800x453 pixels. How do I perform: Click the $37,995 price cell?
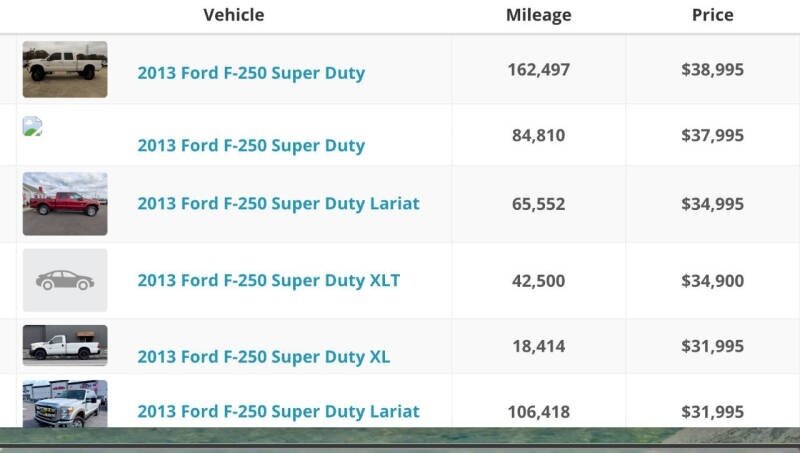(x=713, y=135)
